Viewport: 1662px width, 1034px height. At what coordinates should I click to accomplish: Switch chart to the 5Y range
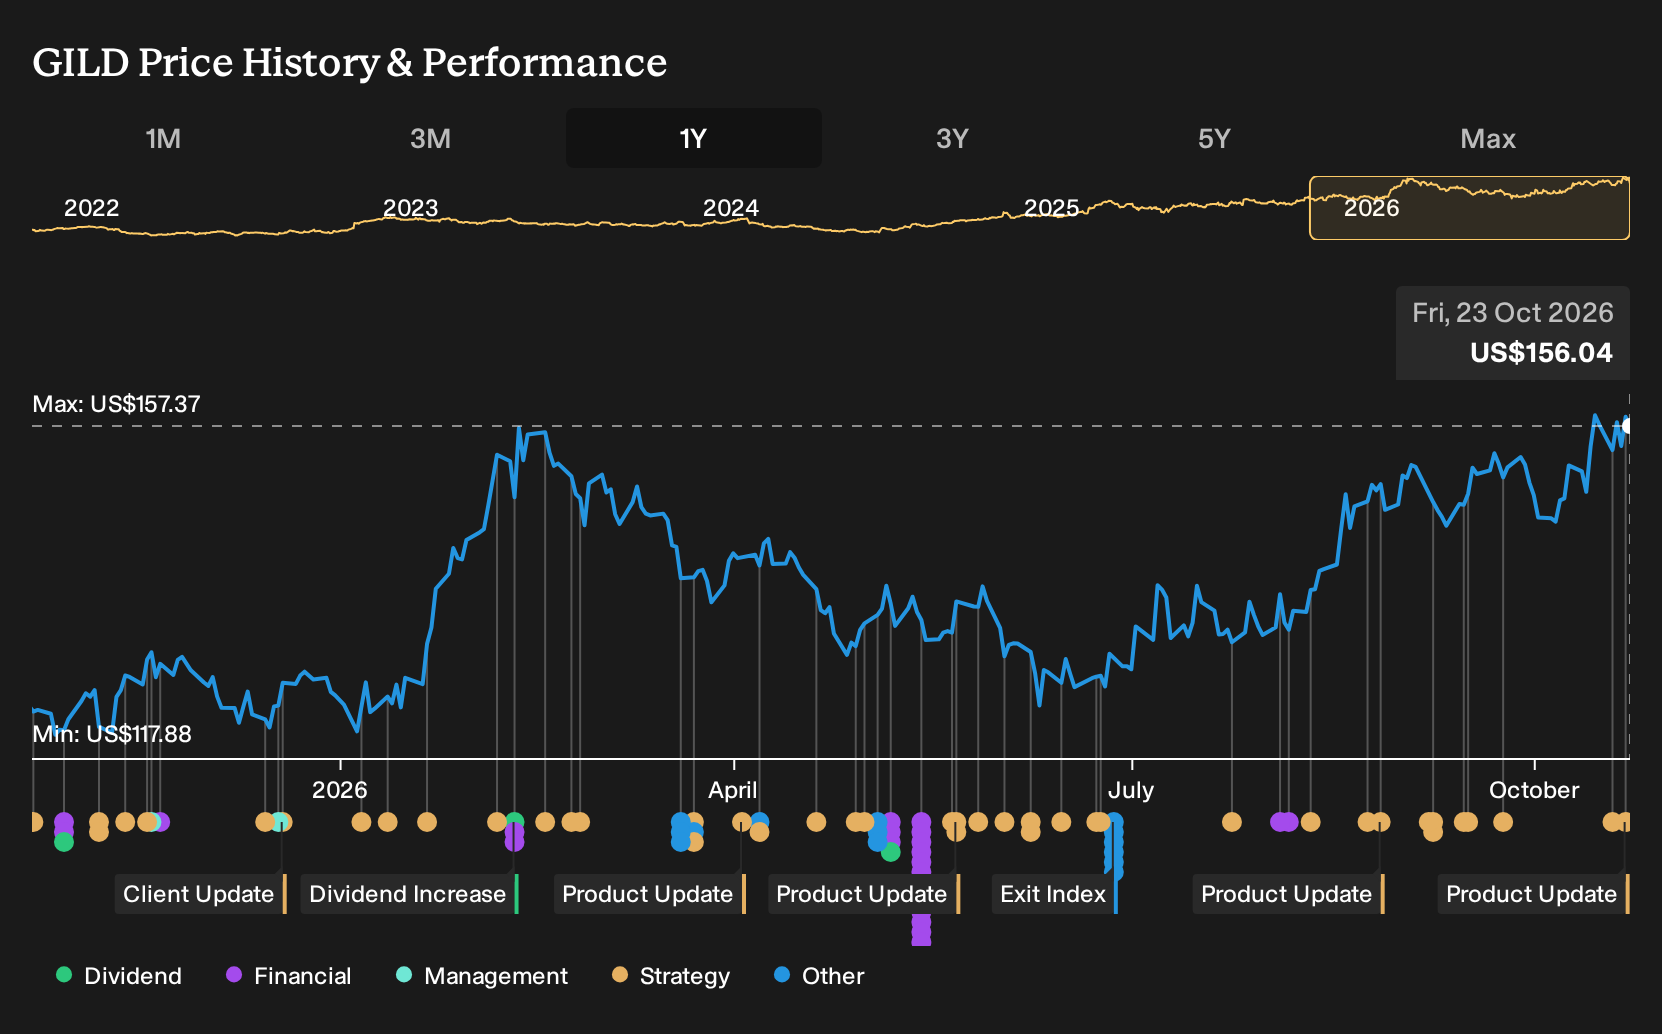[1214, 138]
